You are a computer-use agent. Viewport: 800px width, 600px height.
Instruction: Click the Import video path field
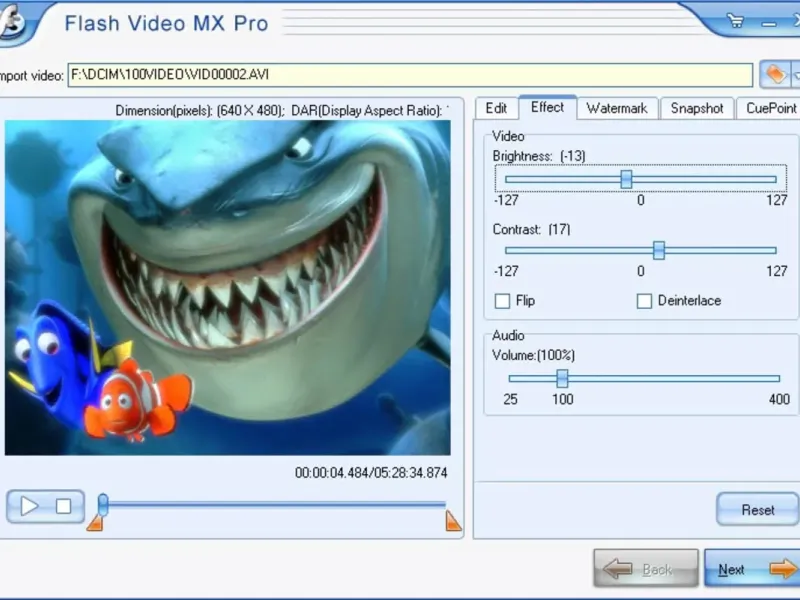(x=410, y=75)
